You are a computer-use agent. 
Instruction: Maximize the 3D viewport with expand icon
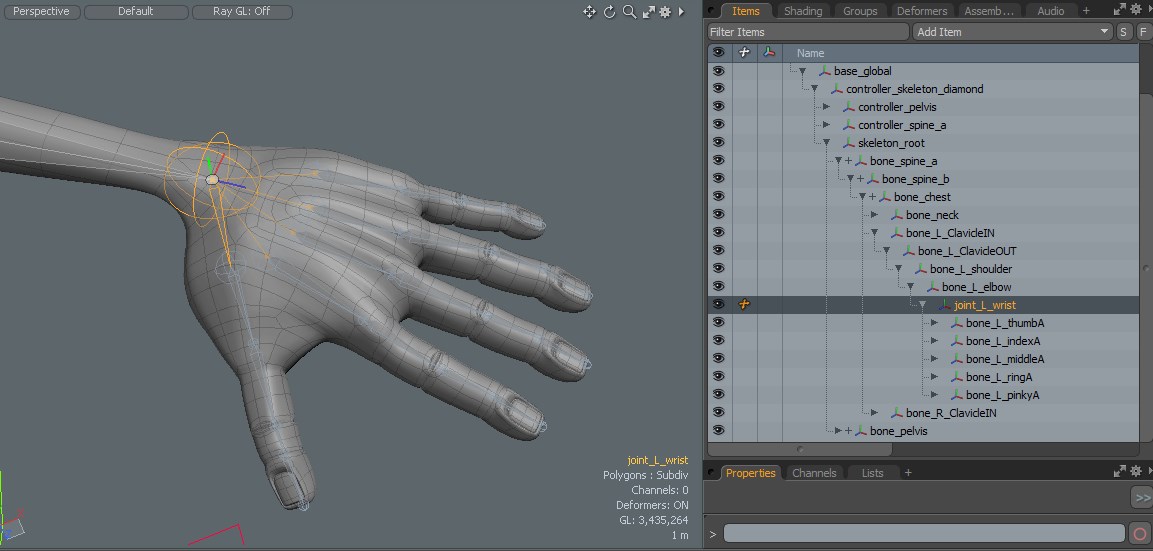click(x=649, y=12)
